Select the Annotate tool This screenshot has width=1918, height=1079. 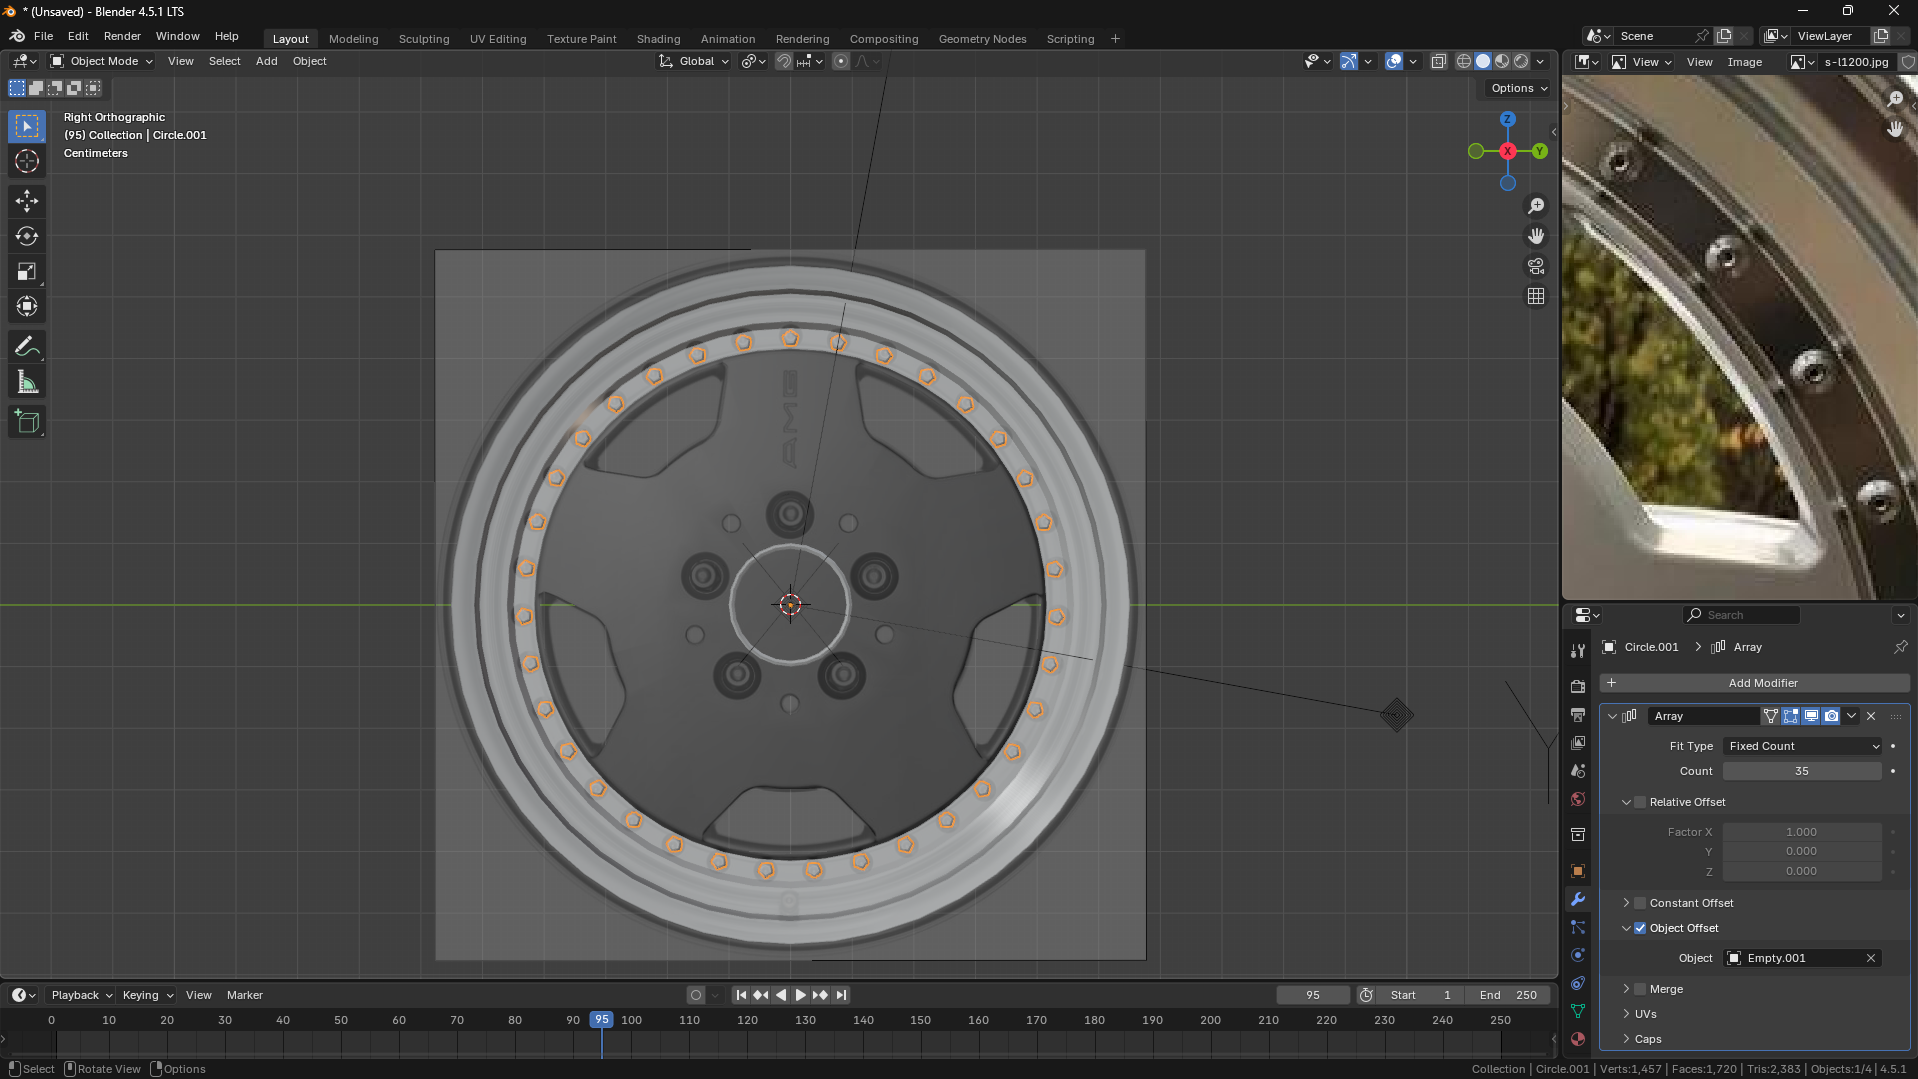tap(27, 347)
